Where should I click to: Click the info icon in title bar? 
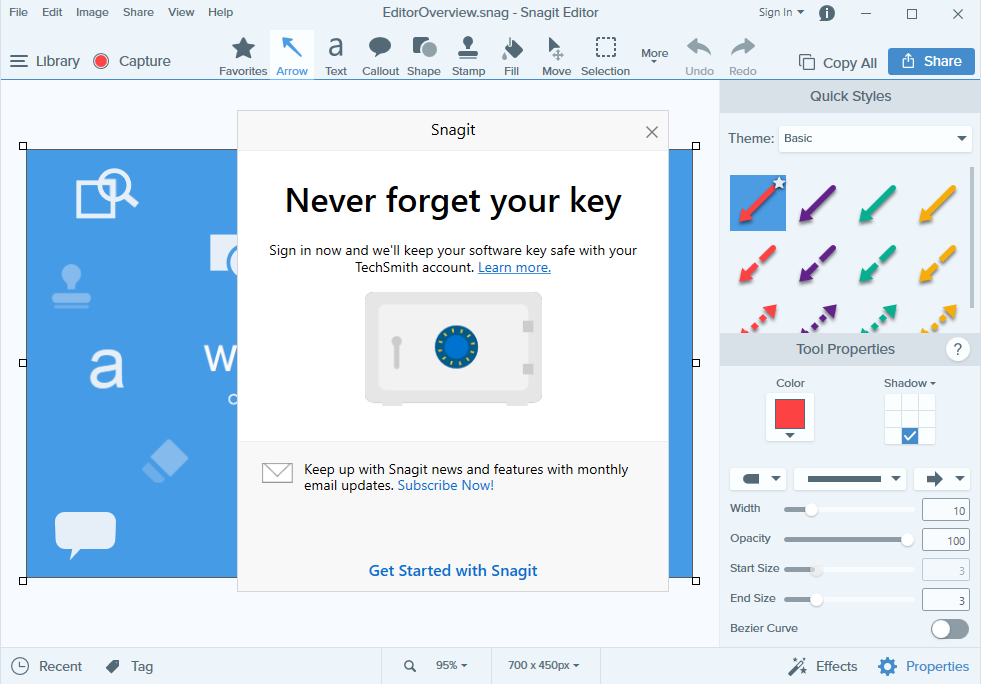click(826, 13)
